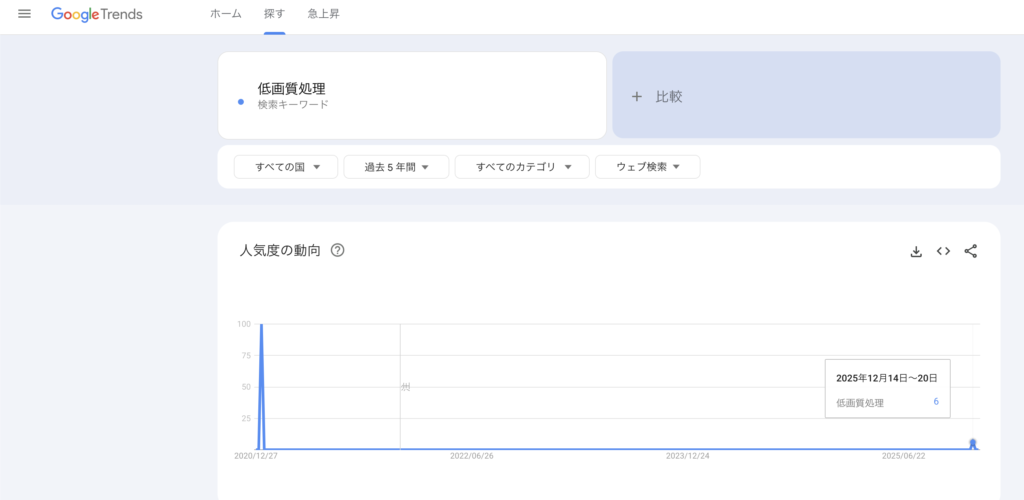Click the plus icon in 比較
1024x500 pixels.
coord(637,97)
